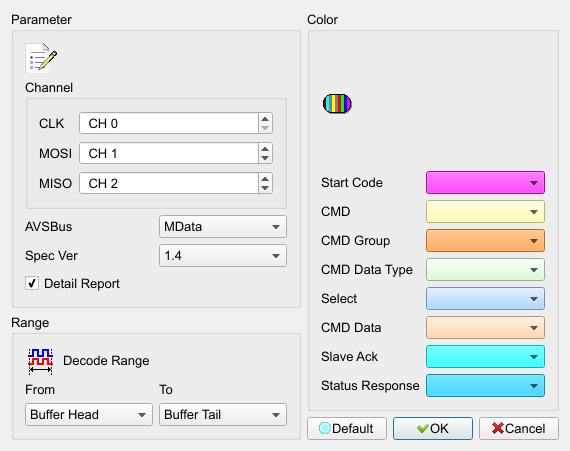
Task: Click the Status Response label
Action: 370,386
